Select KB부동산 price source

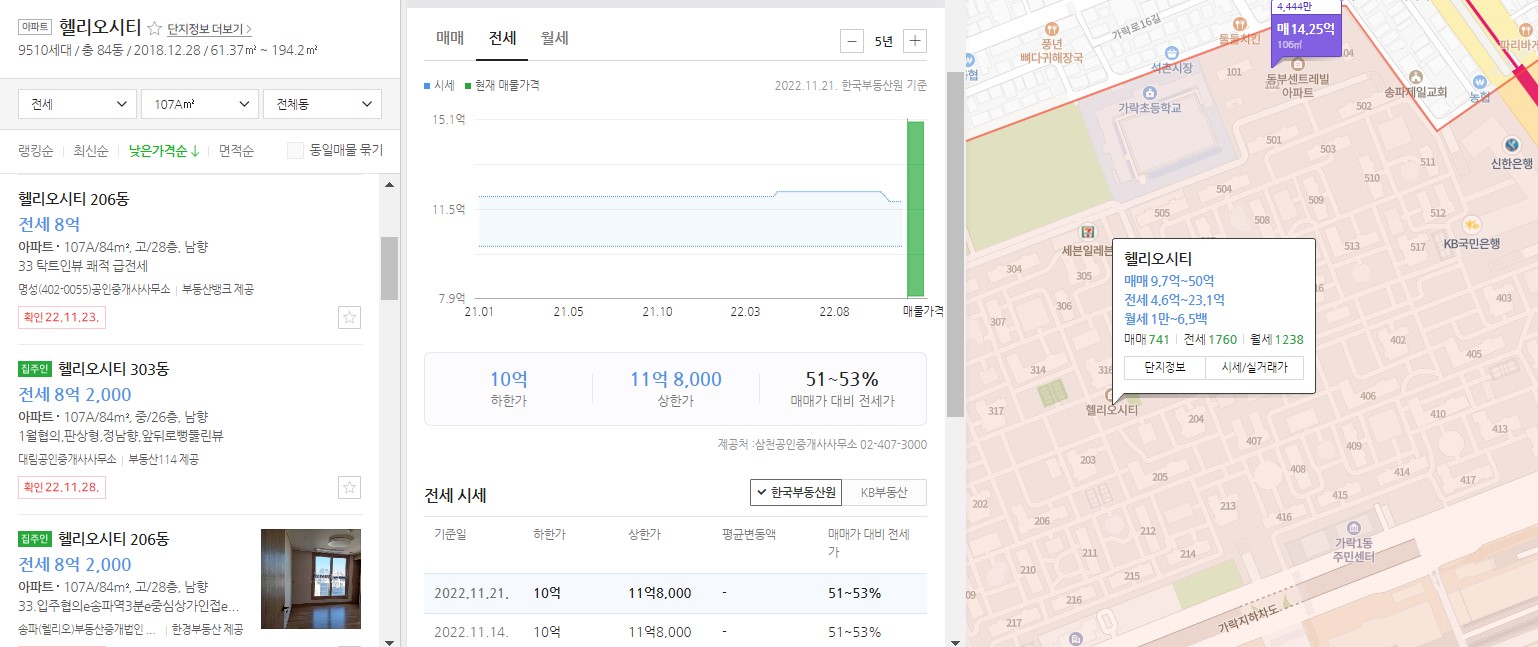pos(884,492)
